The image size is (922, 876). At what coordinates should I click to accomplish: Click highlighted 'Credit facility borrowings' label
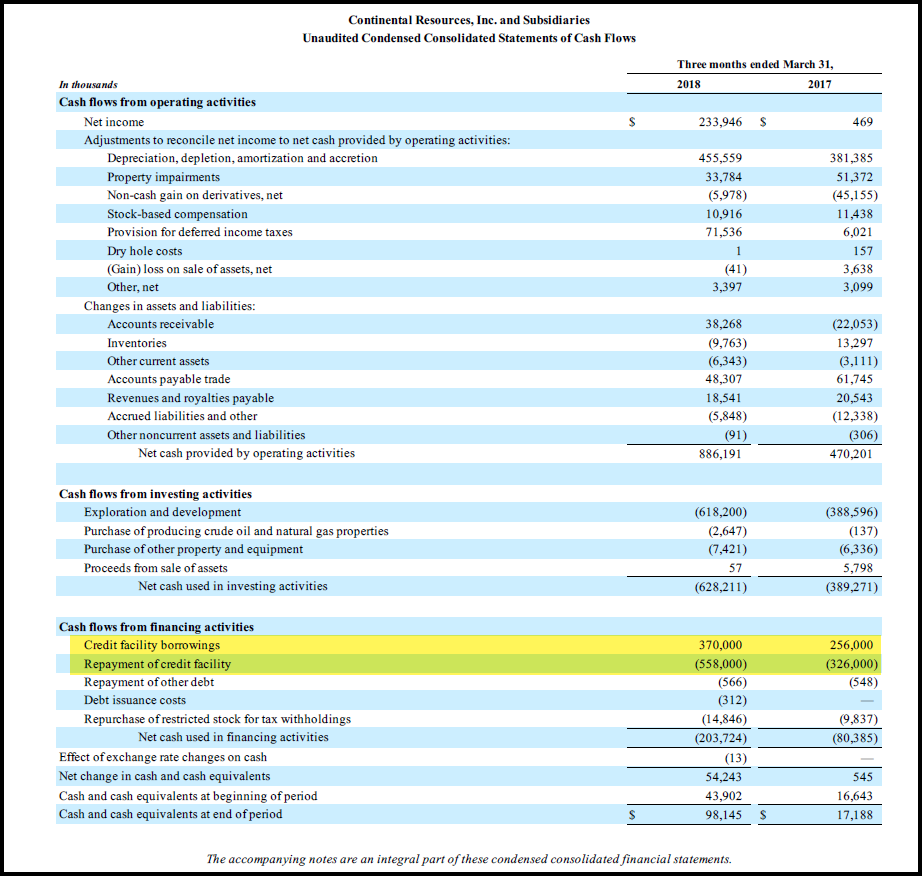click(152, 645)
